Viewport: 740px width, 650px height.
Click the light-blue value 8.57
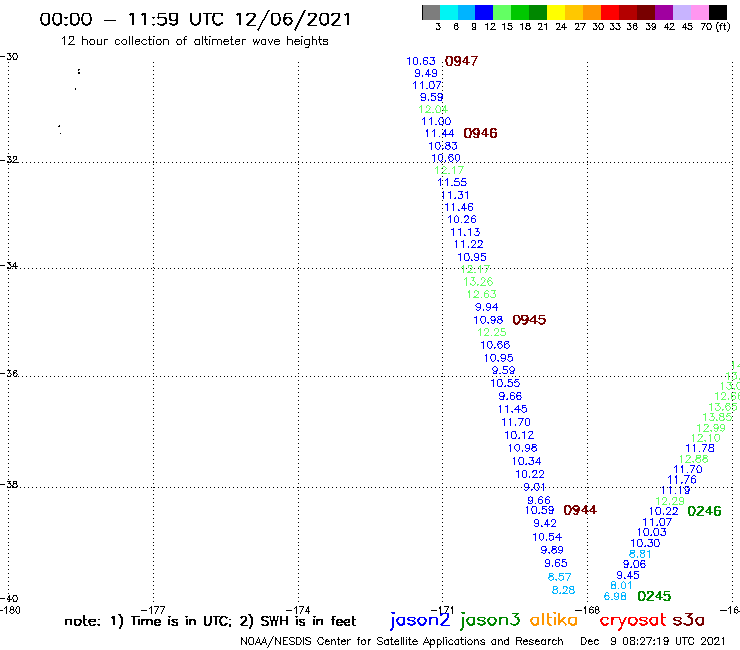[559, 577]
